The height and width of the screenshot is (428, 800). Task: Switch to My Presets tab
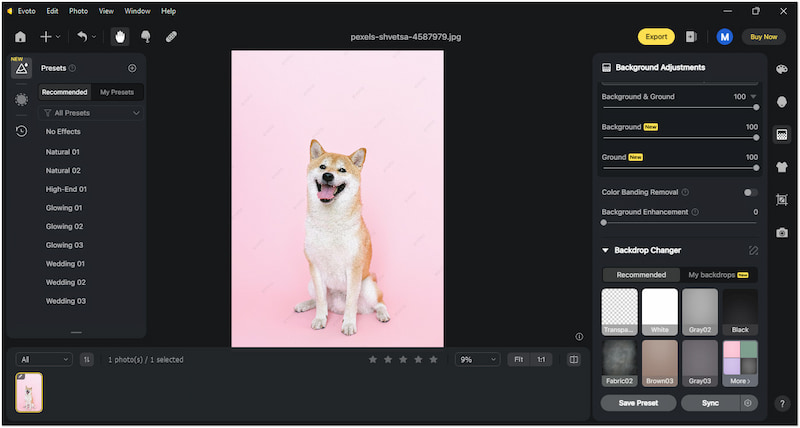coord(117,92)
